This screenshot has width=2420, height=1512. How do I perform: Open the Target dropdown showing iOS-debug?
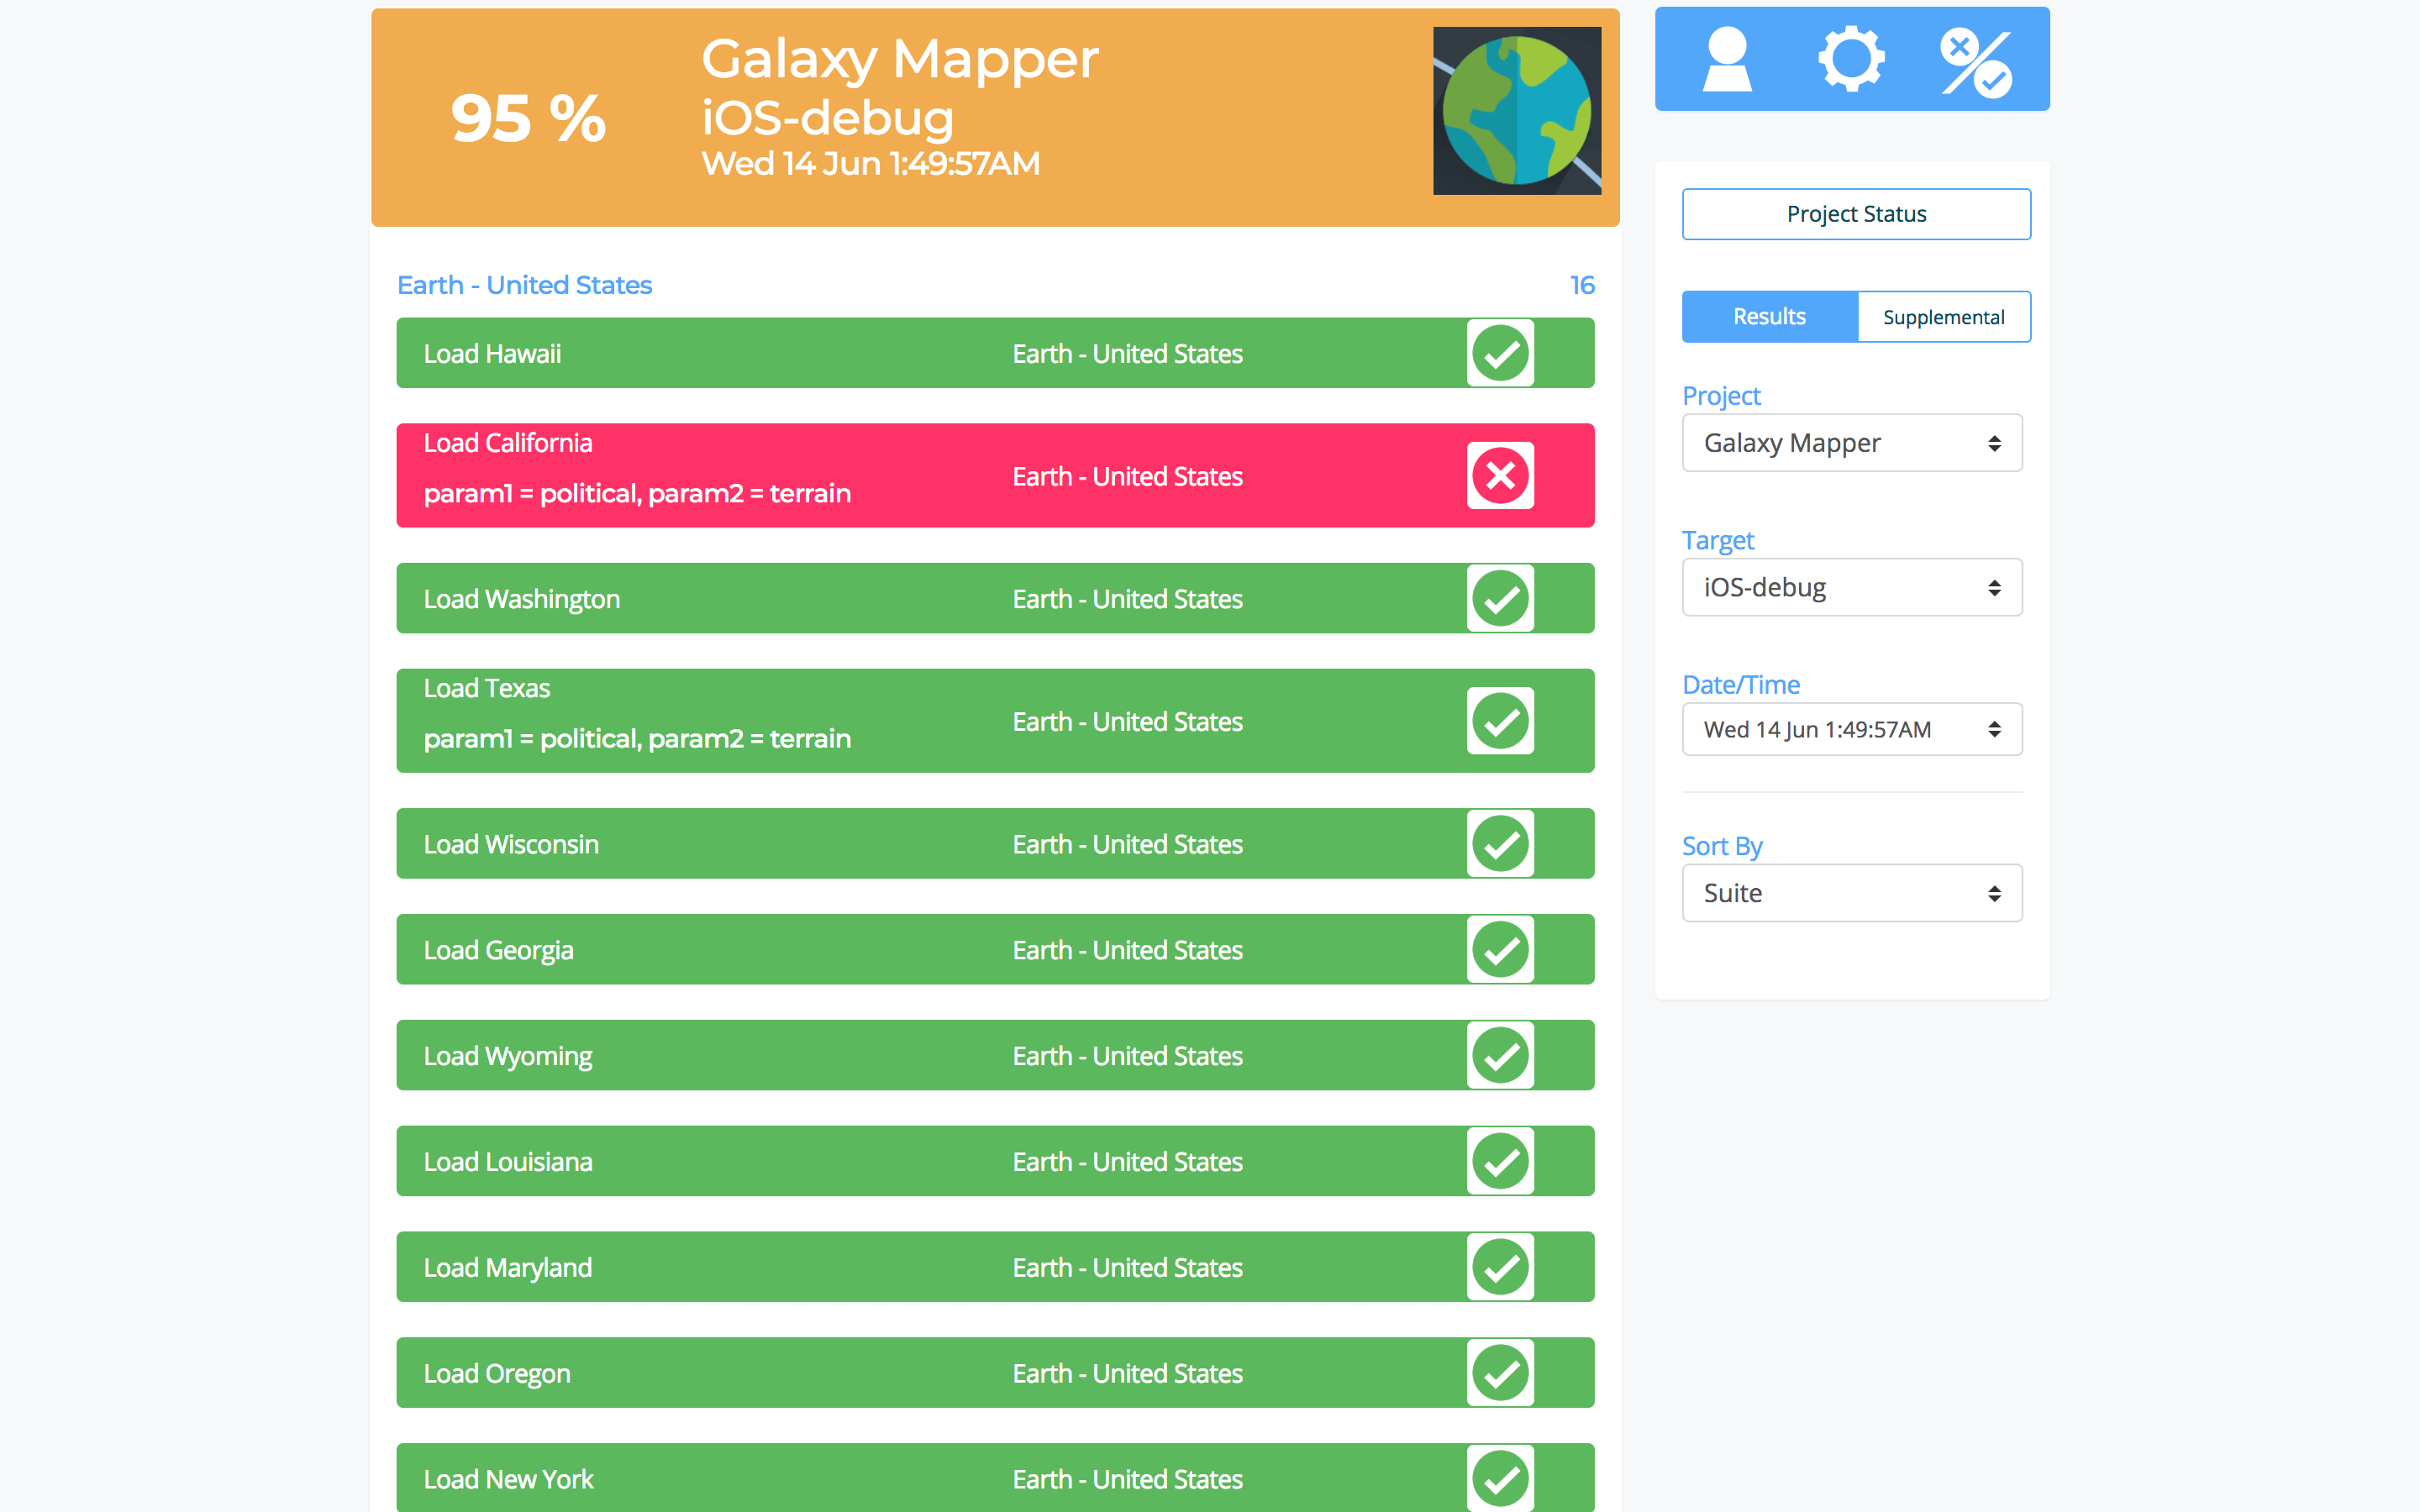pyautogui.click(x=1852, y=587)
